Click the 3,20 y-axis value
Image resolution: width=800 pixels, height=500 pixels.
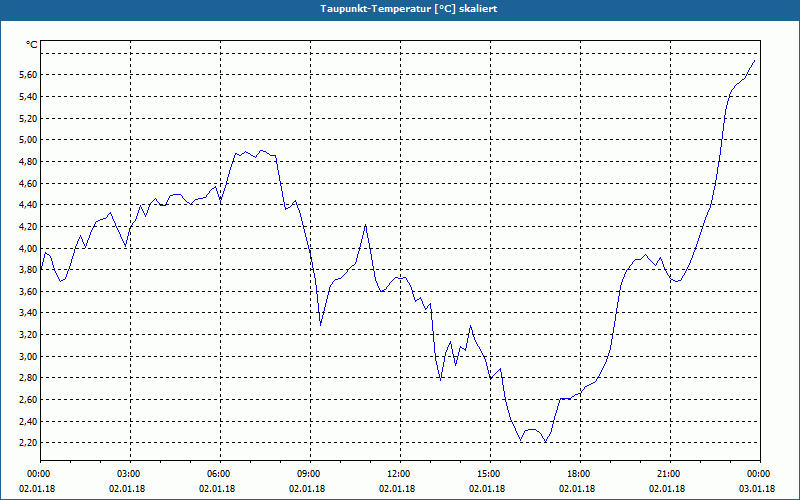tap(28, 335)
